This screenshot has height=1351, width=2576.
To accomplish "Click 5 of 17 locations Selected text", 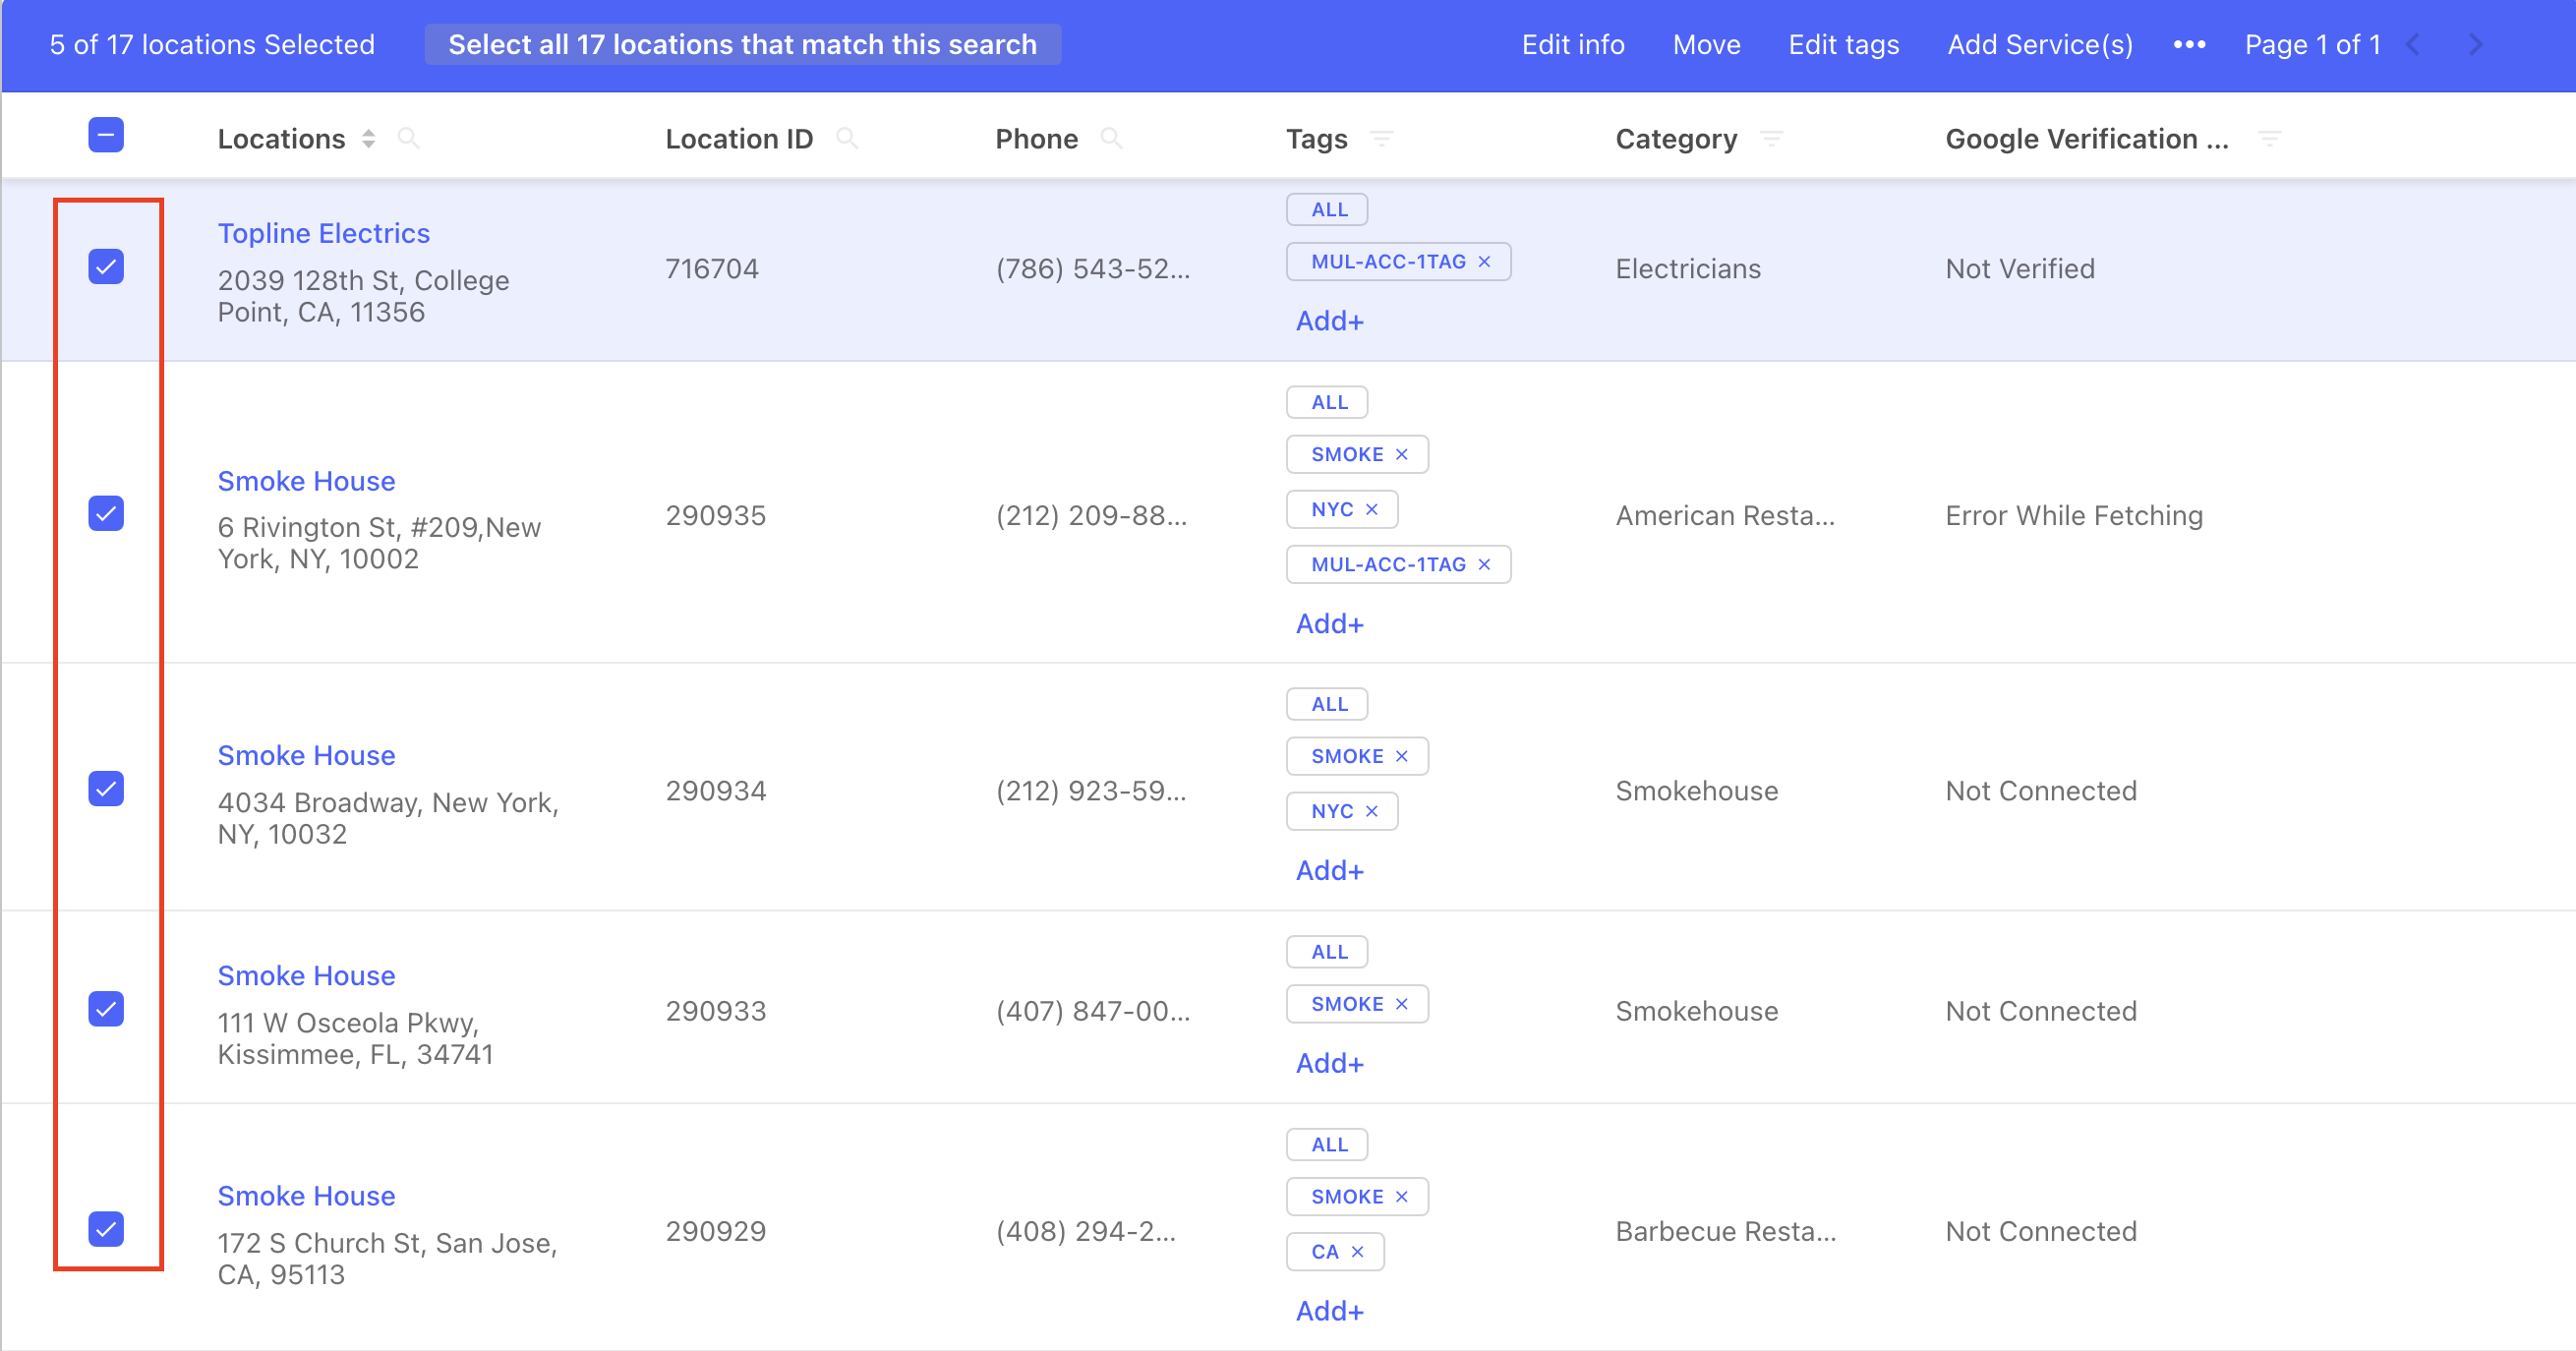I will 212,45.
